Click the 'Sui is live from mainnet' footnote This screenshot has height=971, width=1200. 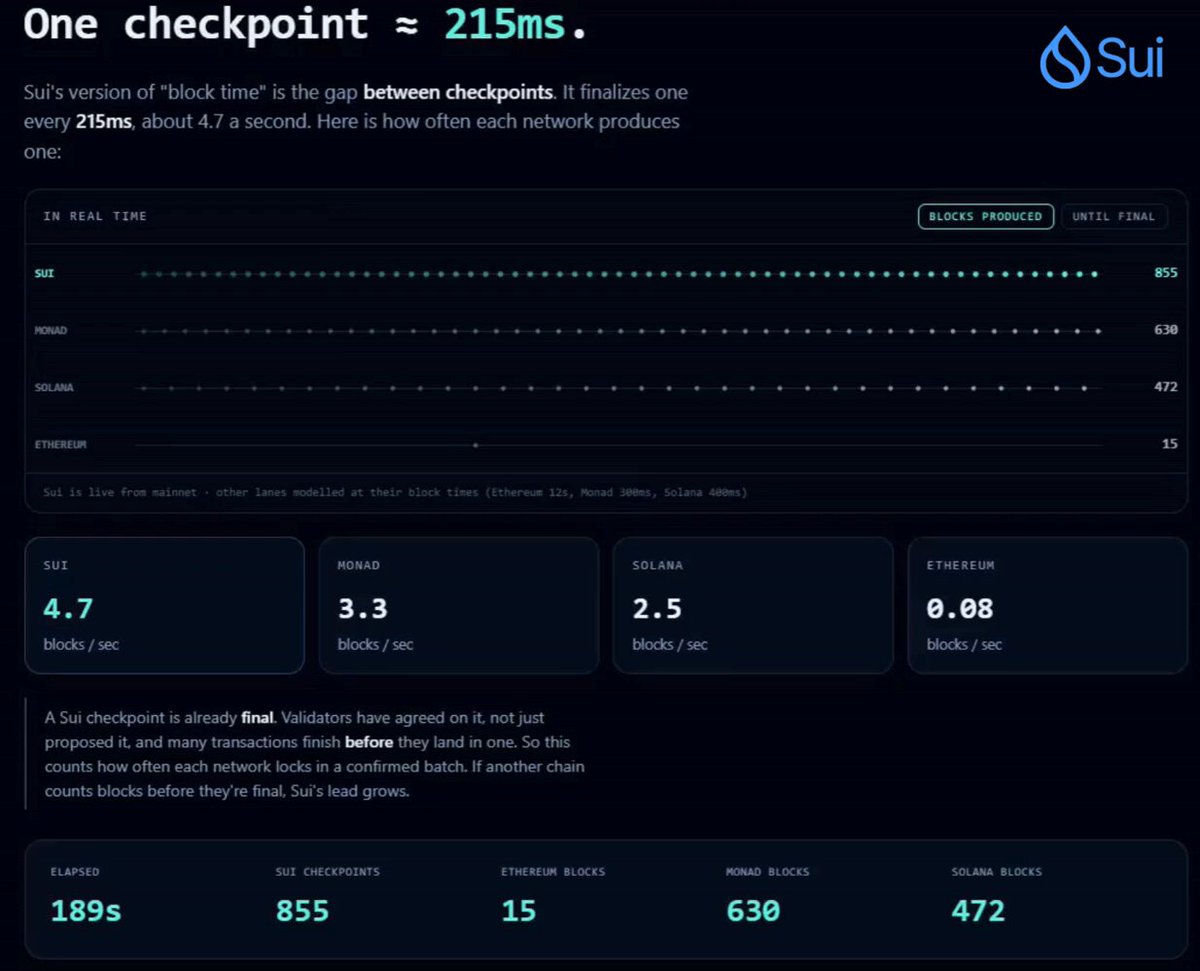click(x=395, y=492)
